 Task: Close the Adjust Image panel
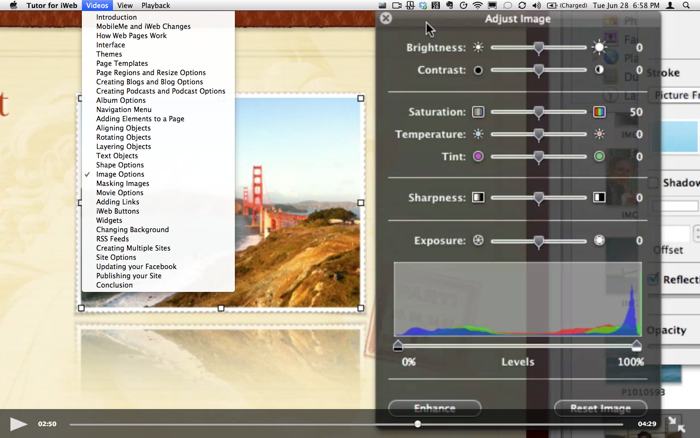coord(386,18)
